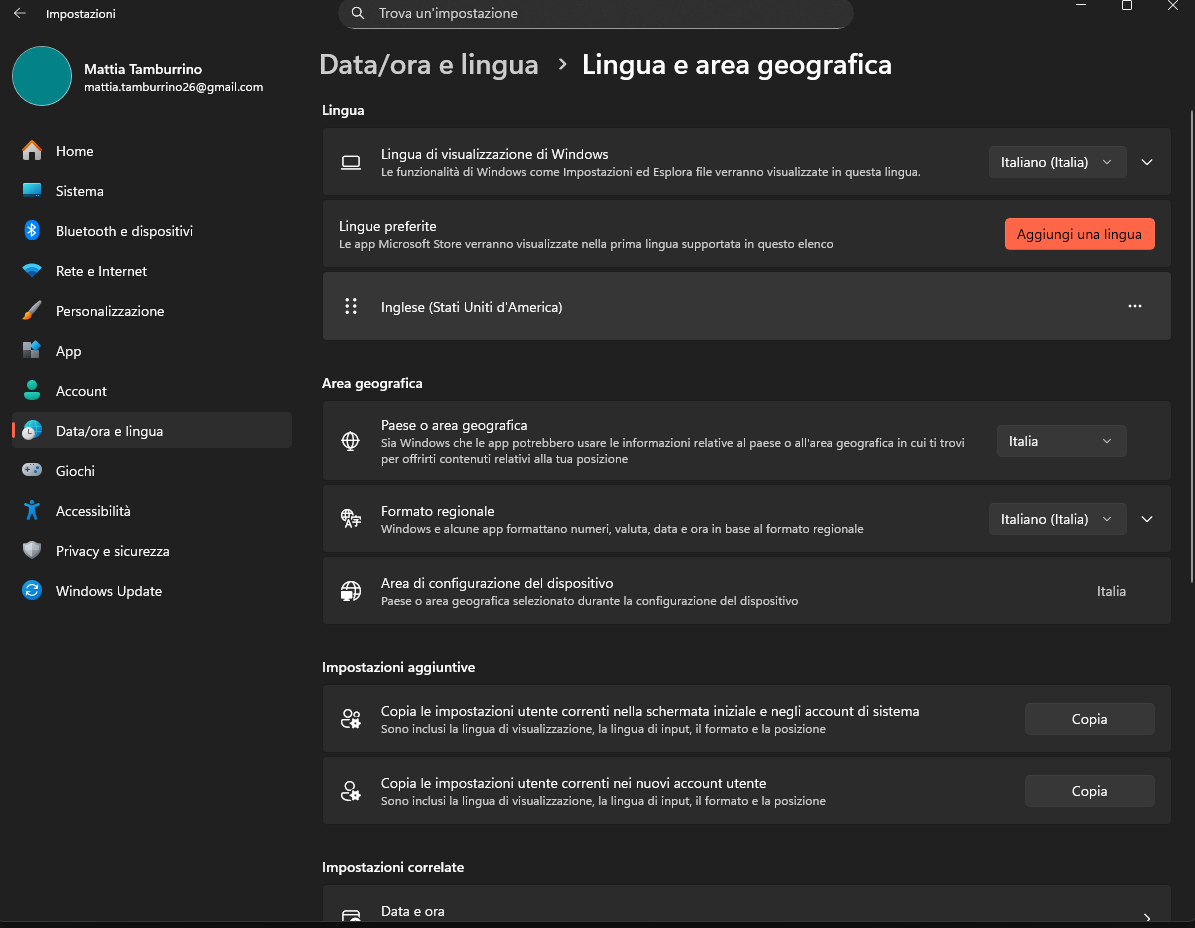Open Windows display language dropdown
The width and height of the screenshot is (1195, 928).
[x=1057, y=162]
